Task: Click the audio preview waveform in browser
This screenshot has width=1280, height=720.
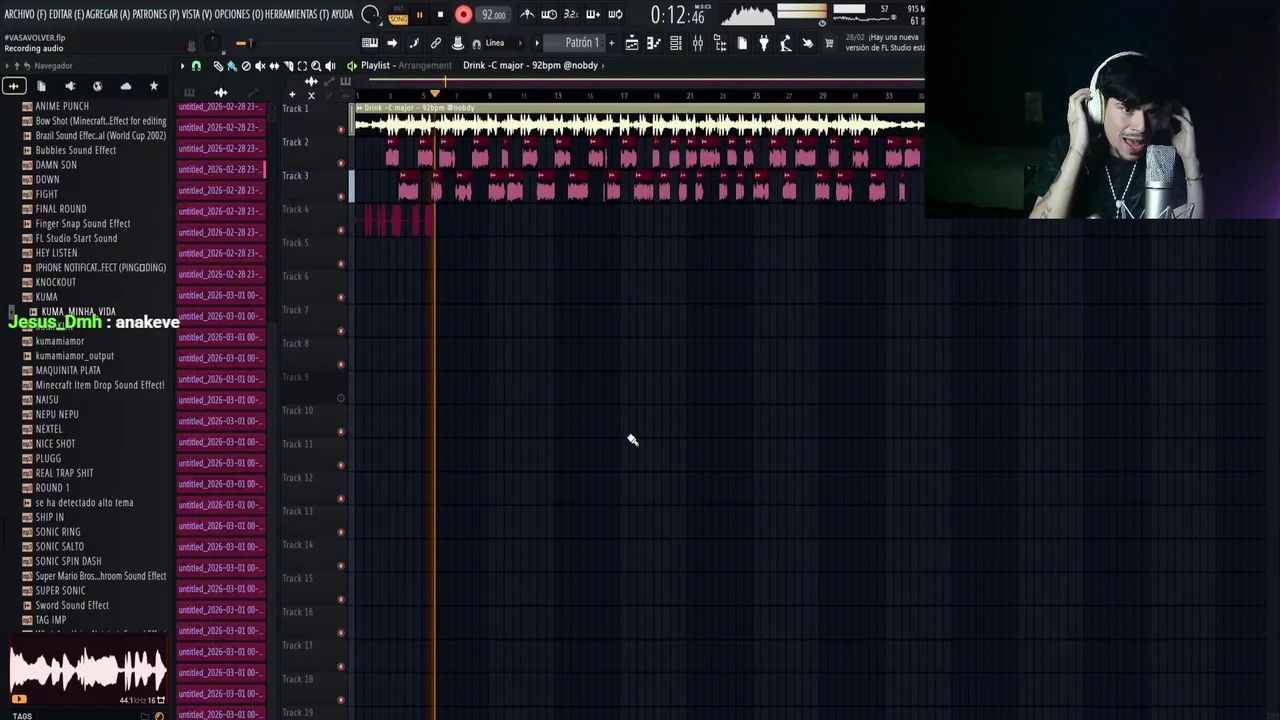Action: point(88,669)
